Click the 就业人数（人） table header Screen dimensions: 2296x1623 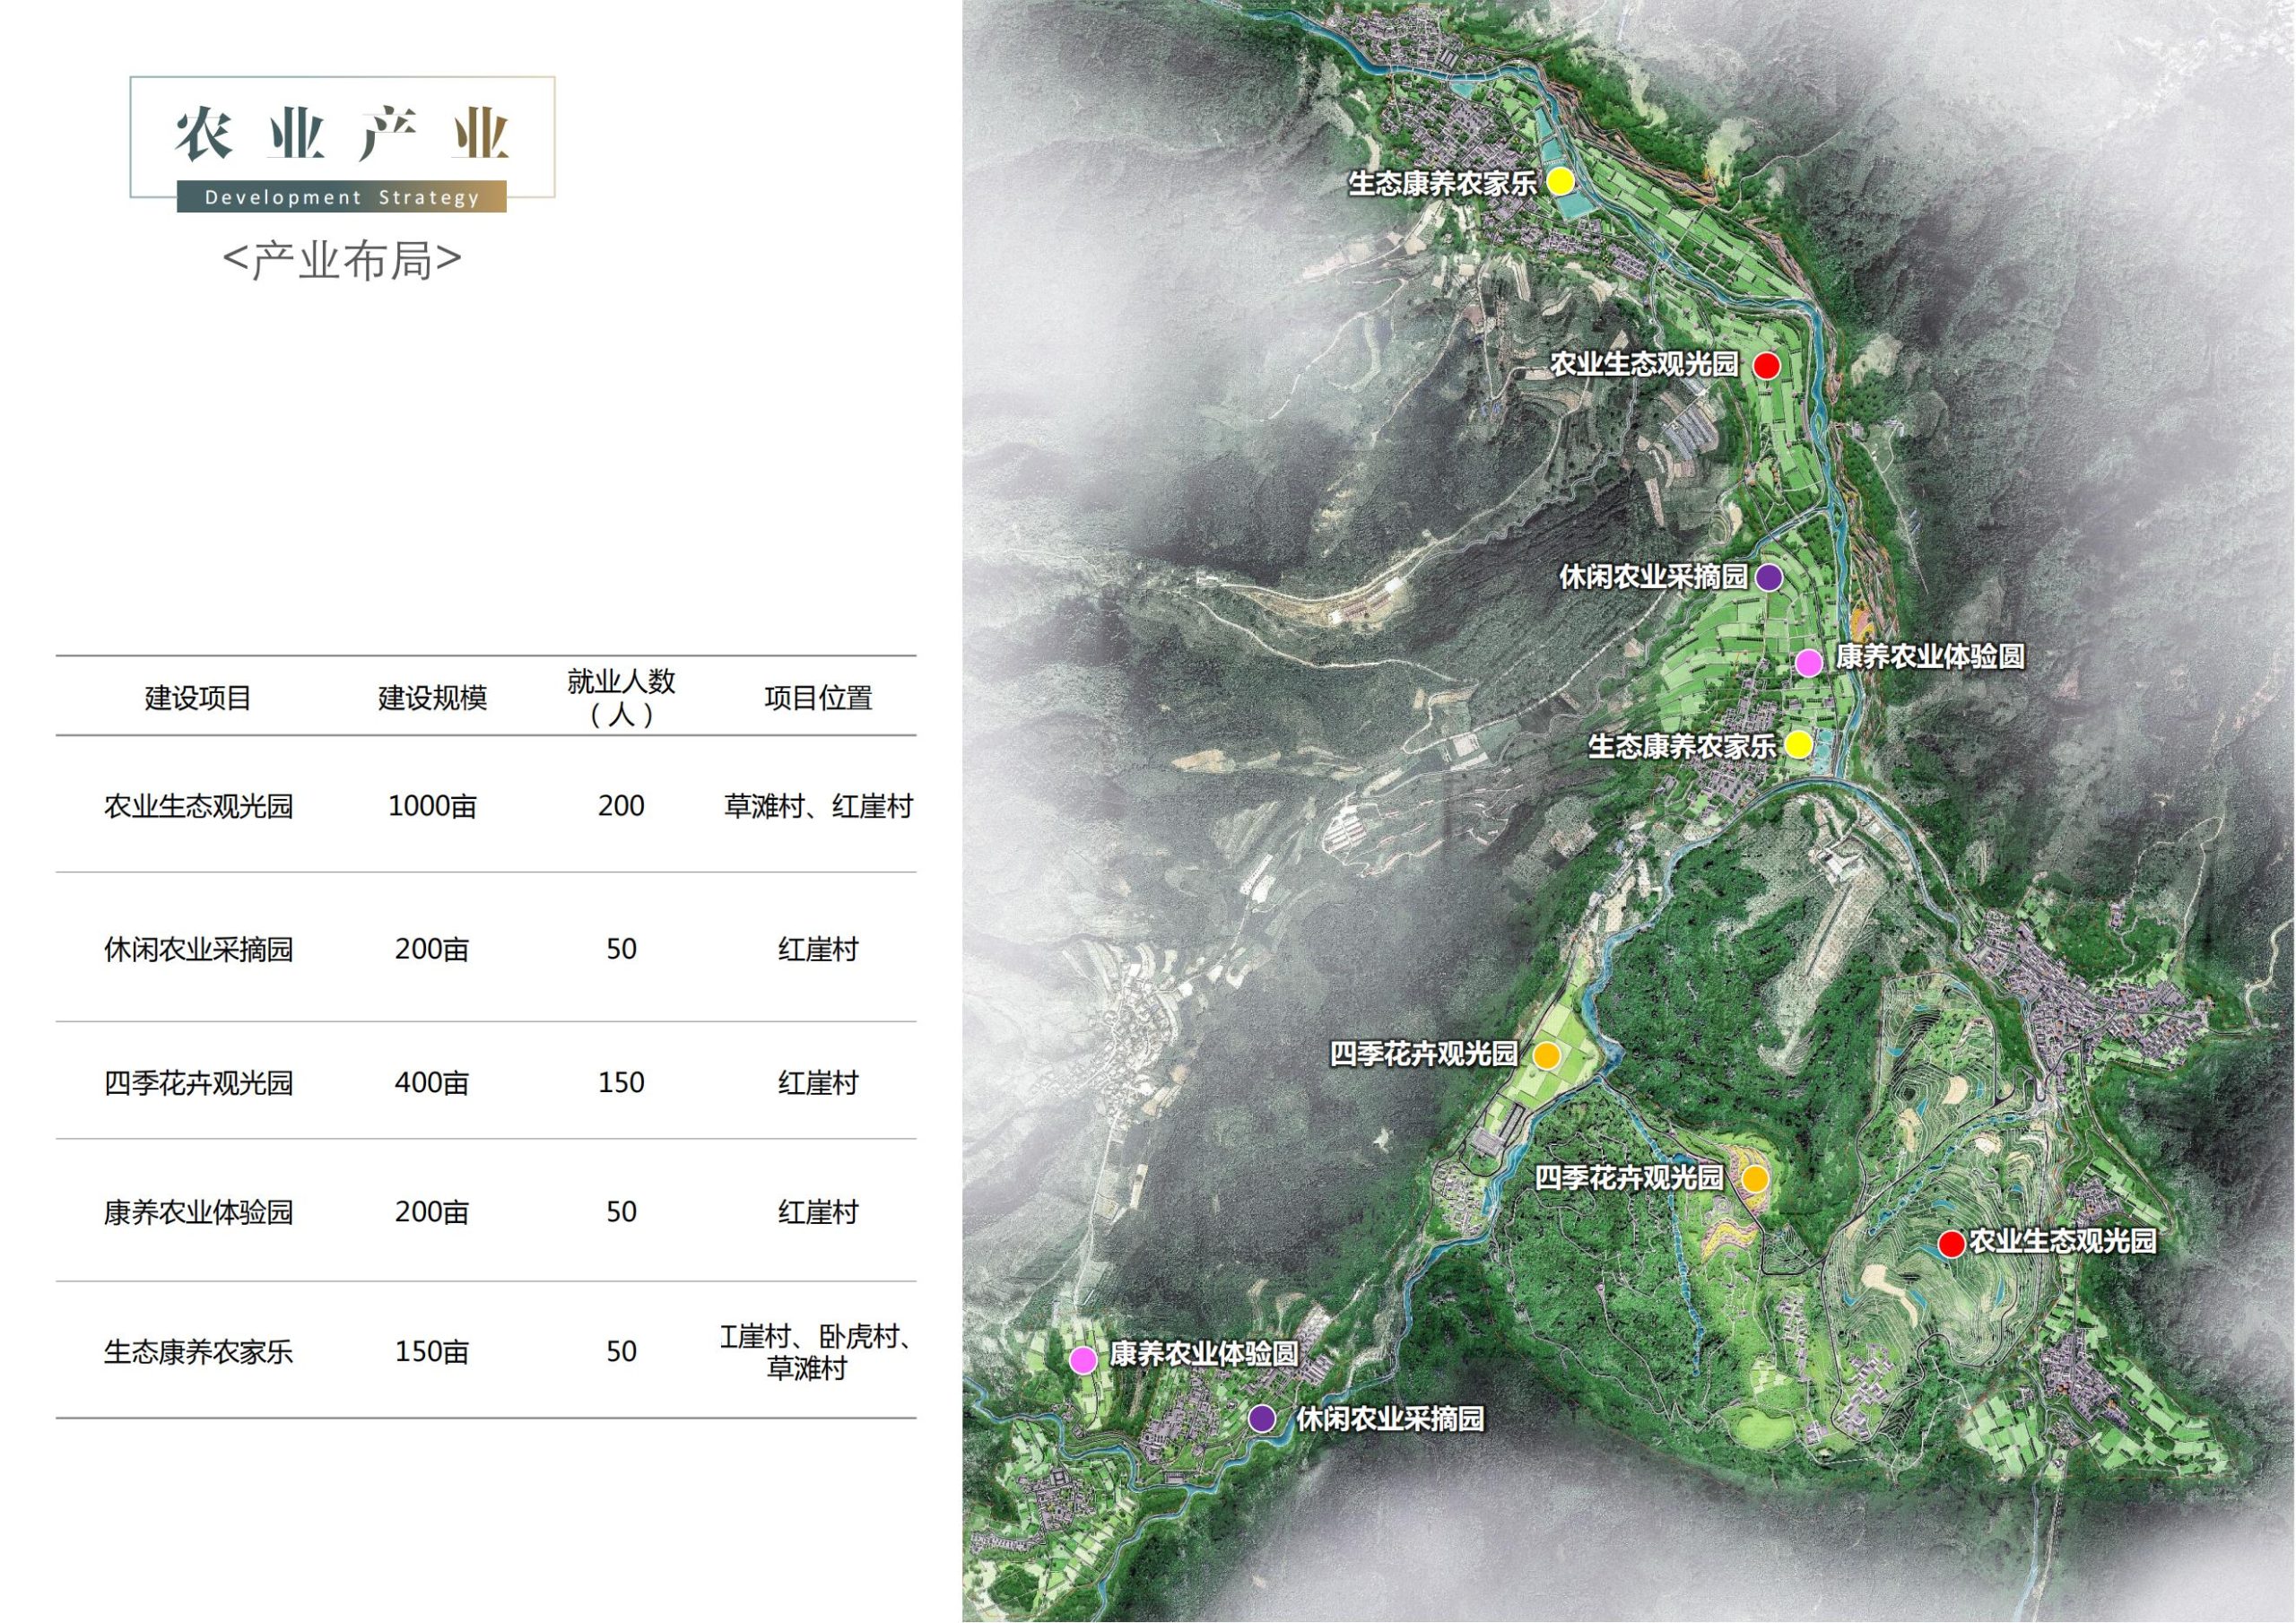621,697
